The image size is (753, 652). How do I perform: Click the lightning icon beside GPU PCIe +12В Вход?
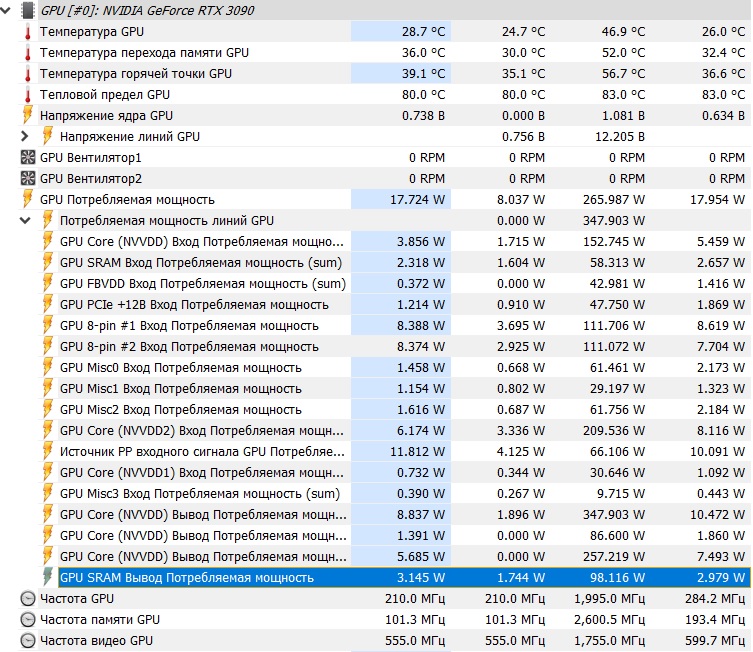point(48,304)
